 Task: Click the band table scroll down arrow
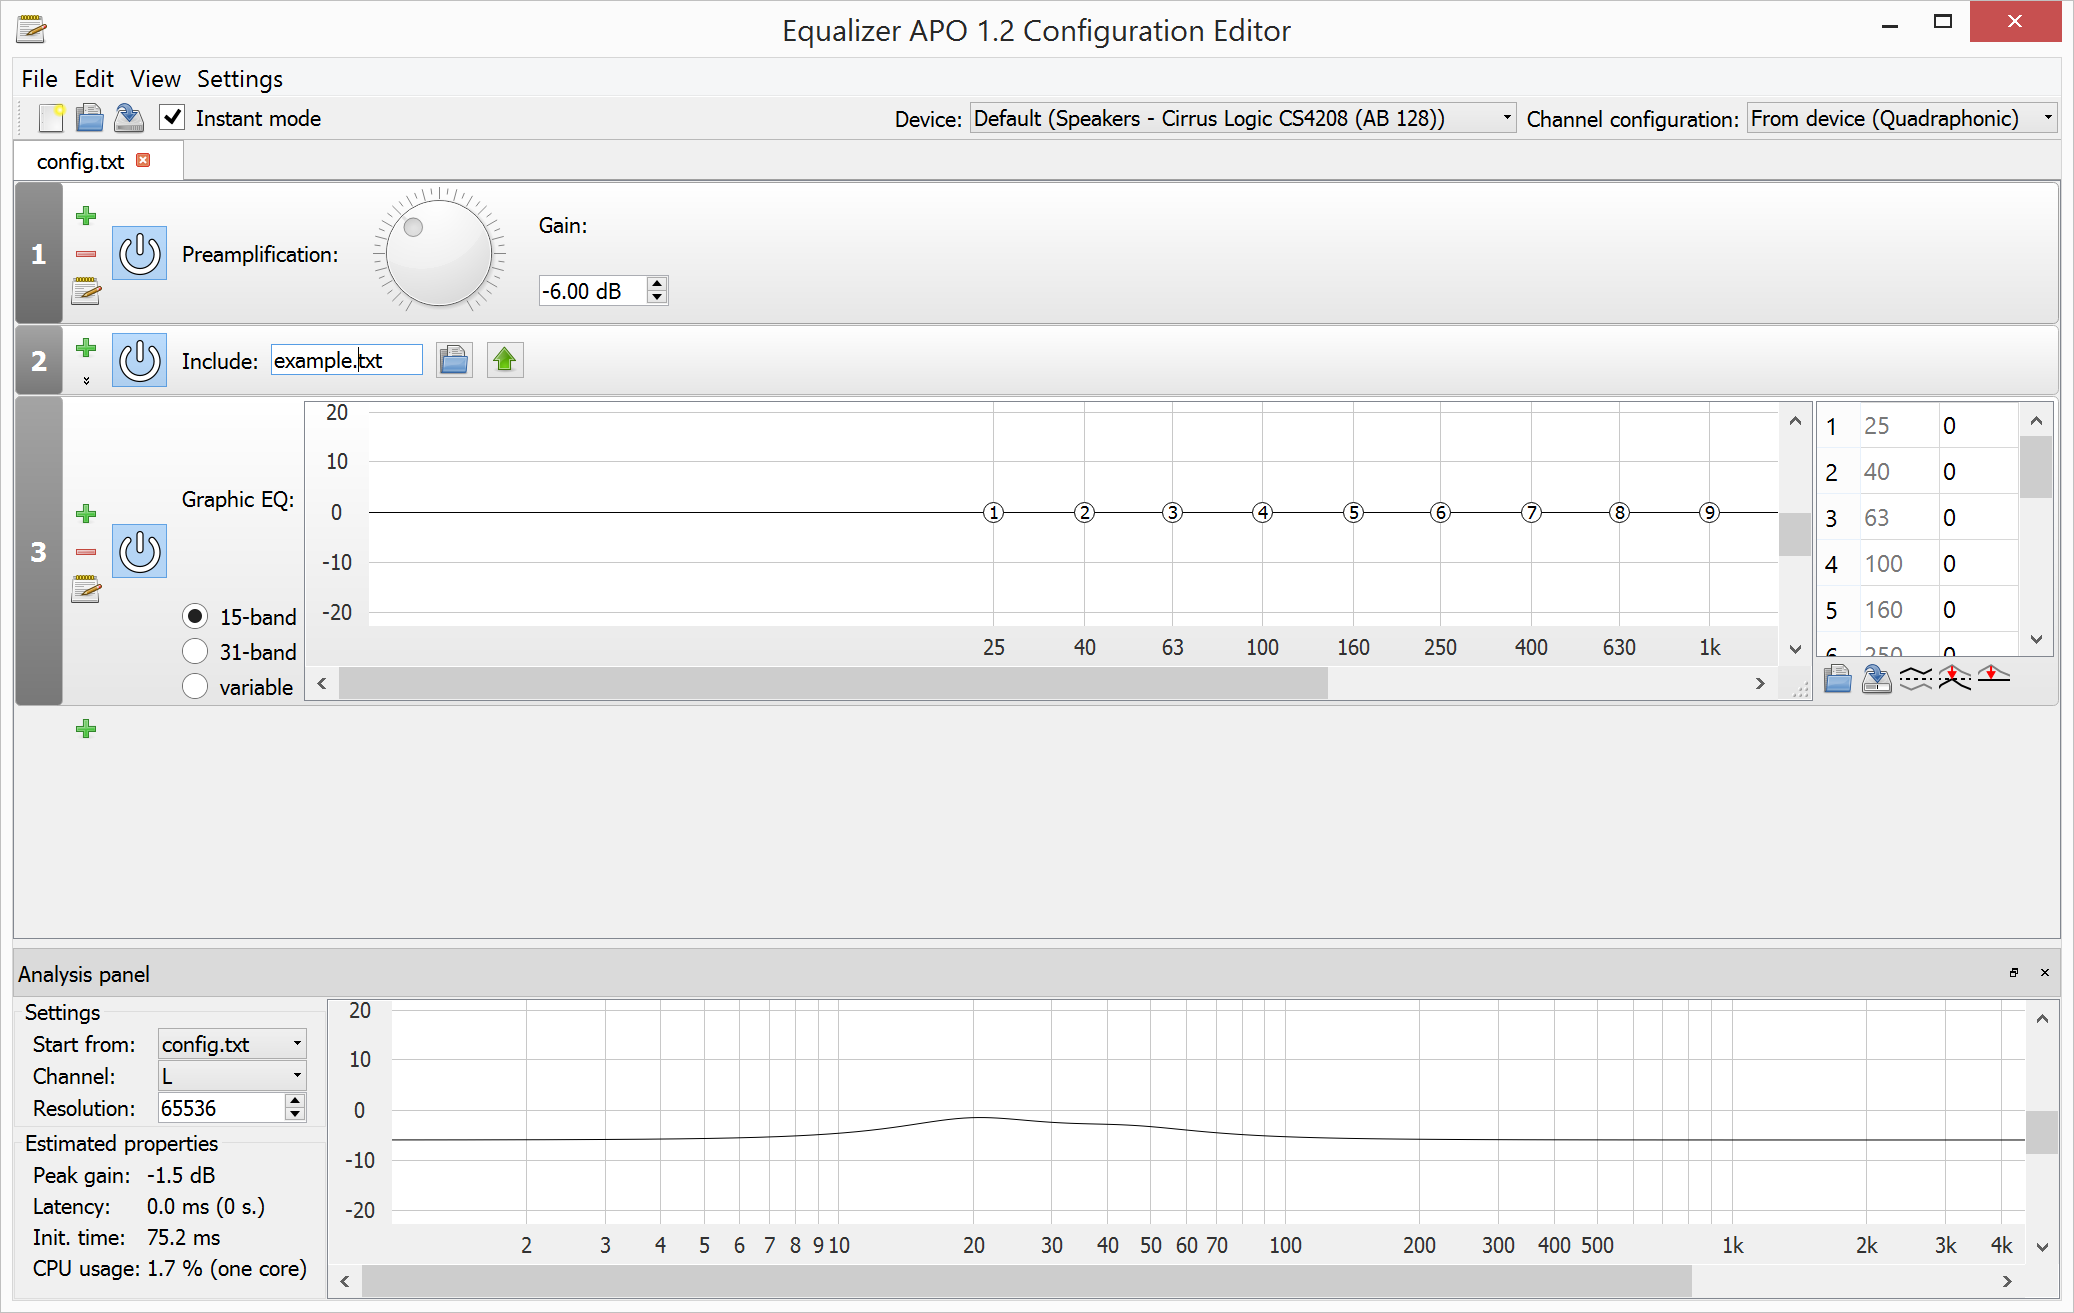2036,639
